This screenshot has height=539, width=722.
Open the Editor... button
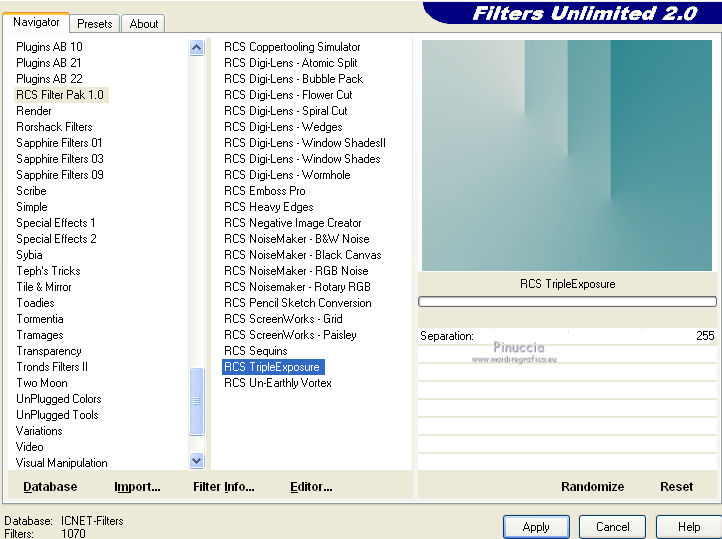tap(311, 487)
